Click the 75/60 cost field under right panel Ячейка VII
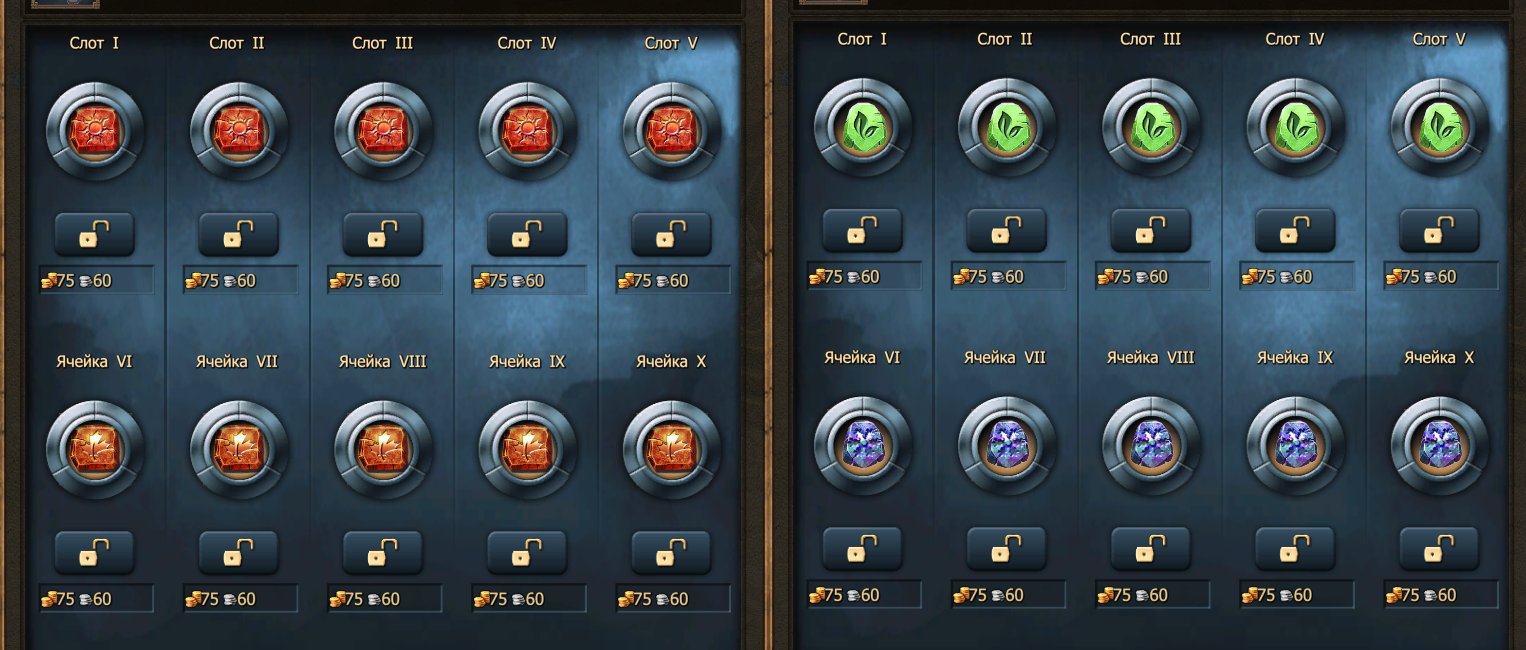This screenshot has width=1526, height=650. (1008, 594)
